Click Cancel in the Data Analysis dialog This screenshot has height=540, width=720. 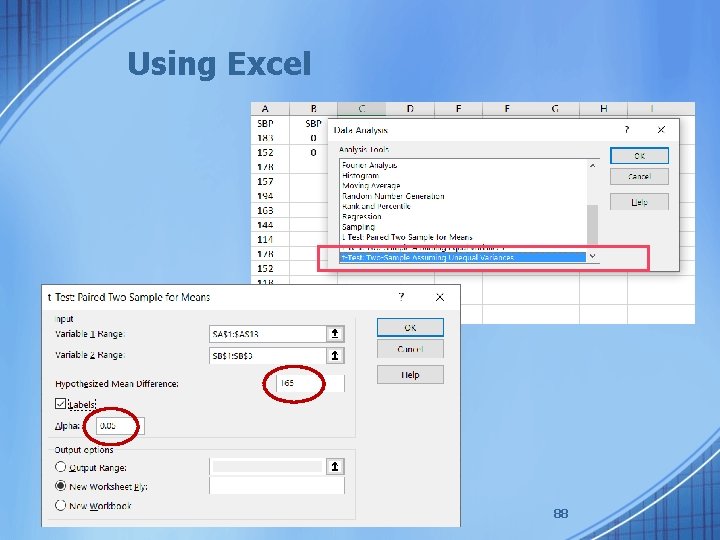(x=639, y=176)
